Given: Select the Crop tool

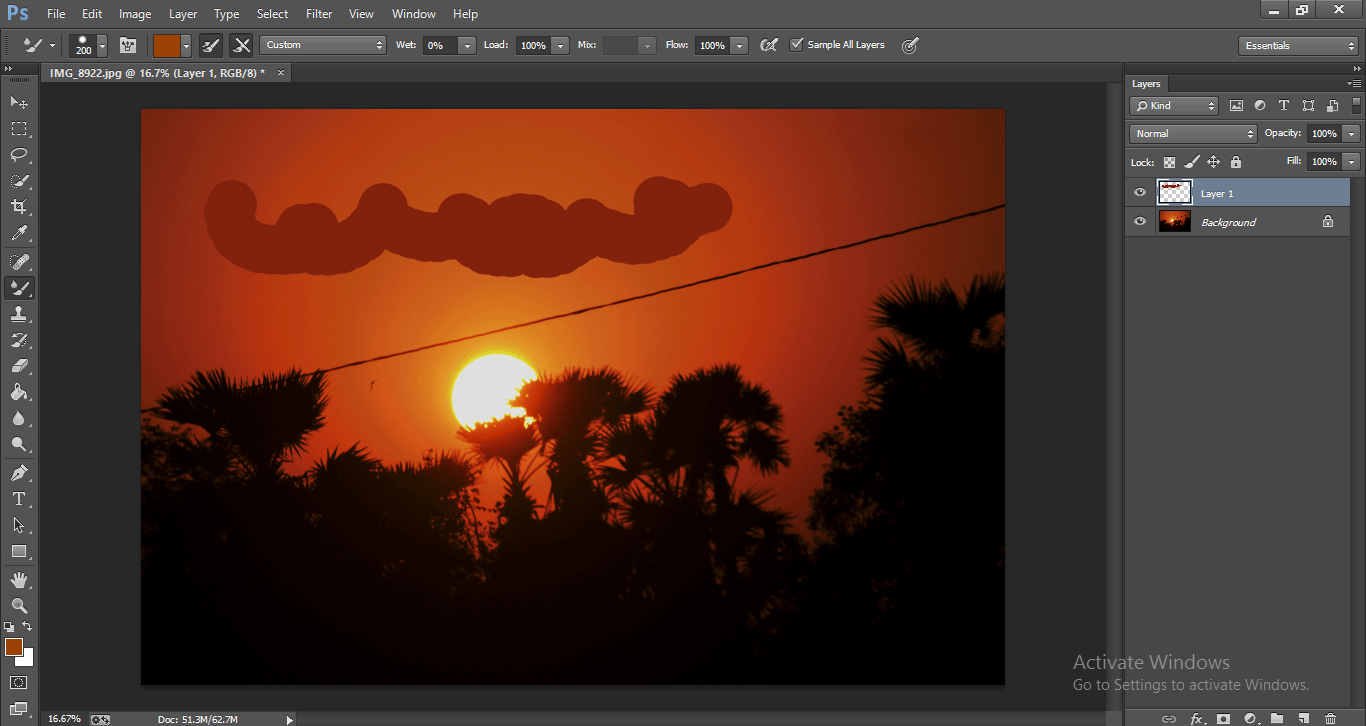Looking at the screenshot, I should click(x=19, y=207).
